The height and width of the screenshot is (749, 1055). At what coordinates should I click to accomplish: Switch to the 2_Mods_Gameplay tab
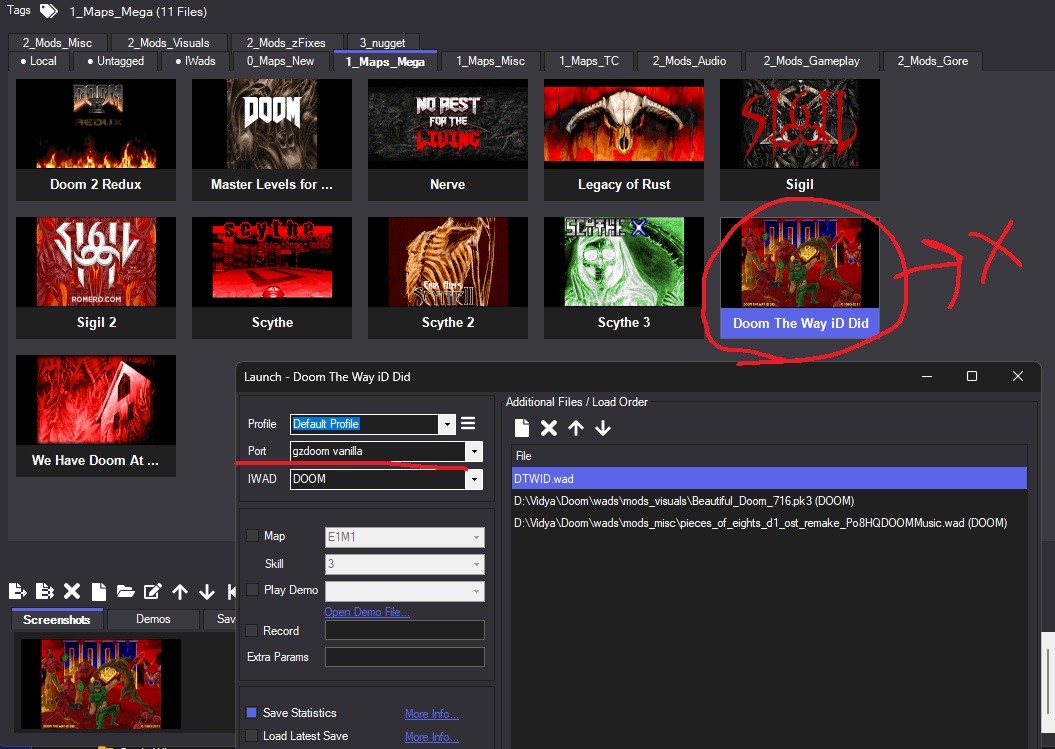(813, 61)
